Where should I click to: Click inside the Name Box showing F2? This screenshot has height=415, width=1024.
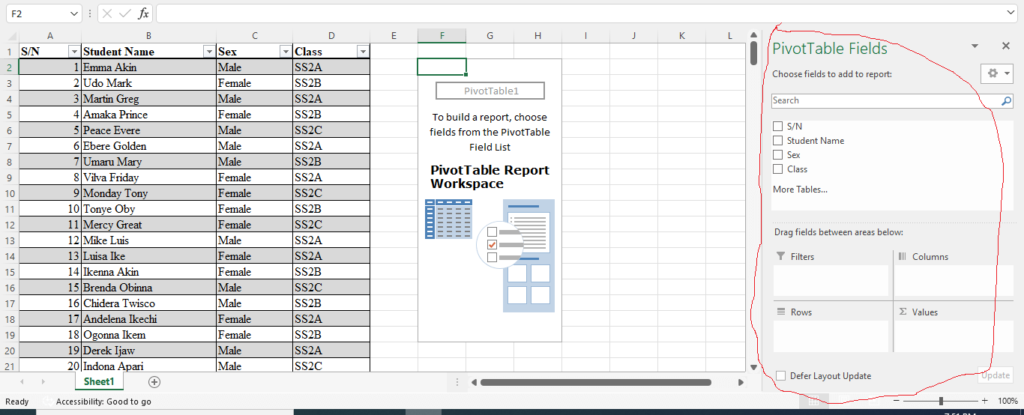coord(37,13)
